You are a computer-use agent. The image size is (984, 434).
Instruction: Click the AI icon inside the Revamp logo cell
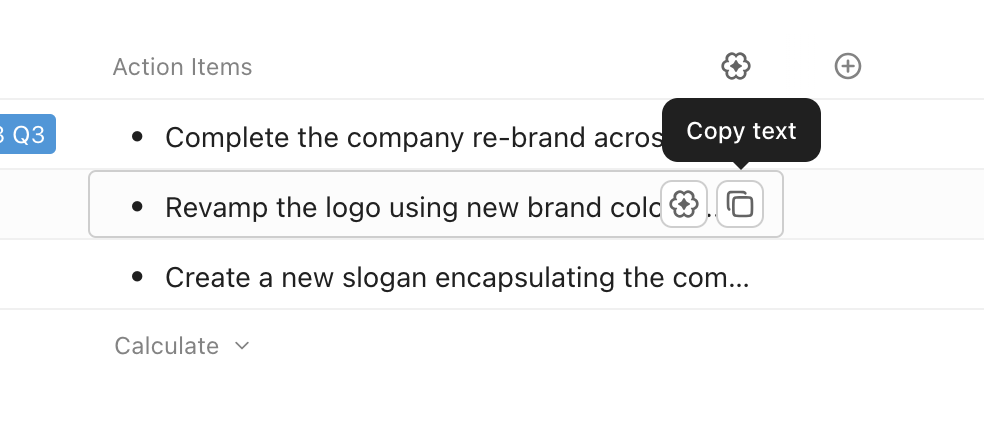(684, 204)
